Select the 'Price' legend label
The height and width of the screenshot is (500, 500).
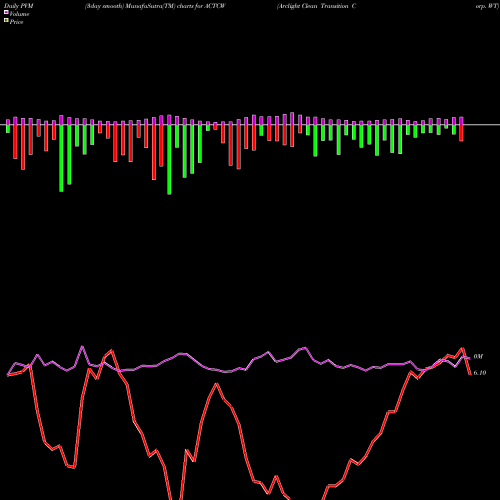pyautogui.click(x=16, y=22)
